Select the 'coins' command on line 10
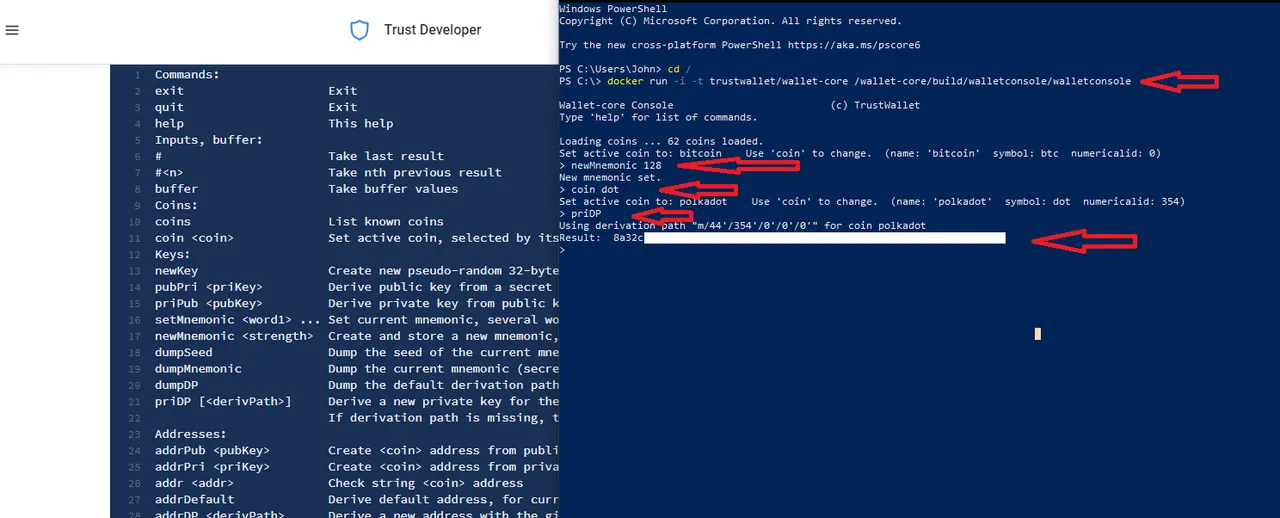Screen dimensions: 1280x518 coord(172,221)
